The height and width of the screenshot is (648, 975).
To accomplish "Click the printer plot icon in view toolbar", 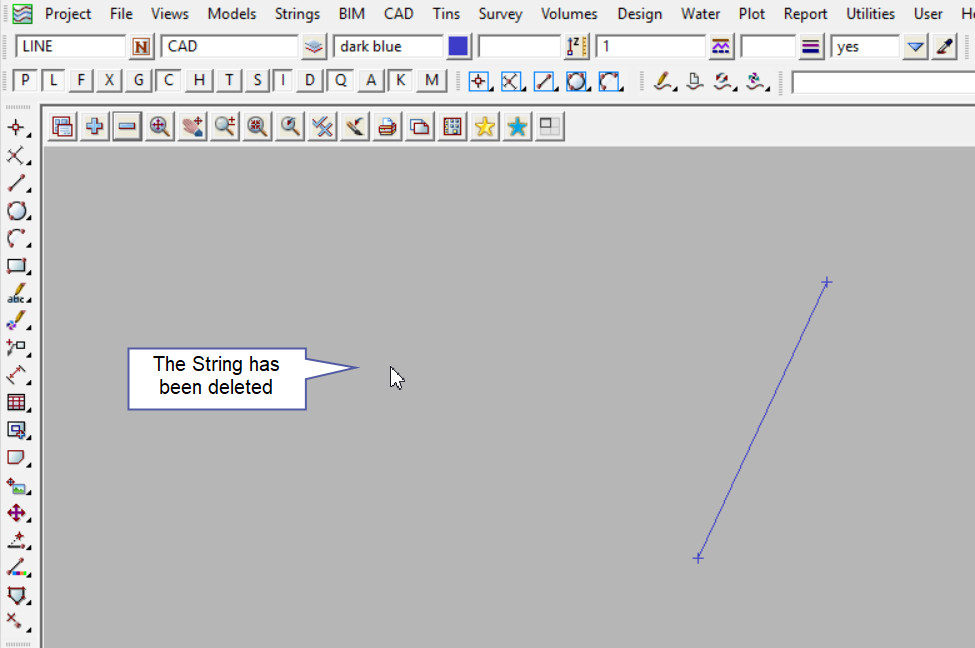I will coord(387,127).
